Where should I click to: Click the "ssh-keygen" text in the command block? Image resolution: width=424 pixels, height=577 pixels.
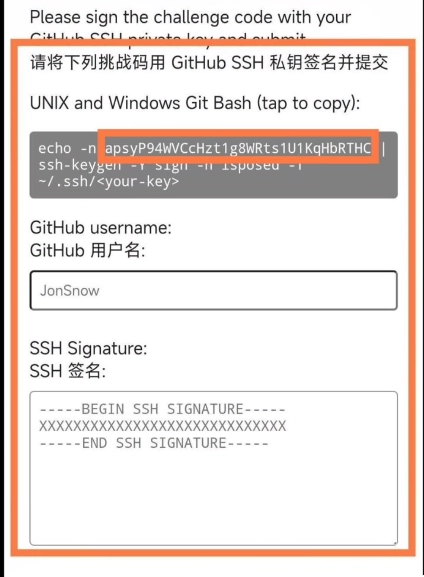[80, 166]
